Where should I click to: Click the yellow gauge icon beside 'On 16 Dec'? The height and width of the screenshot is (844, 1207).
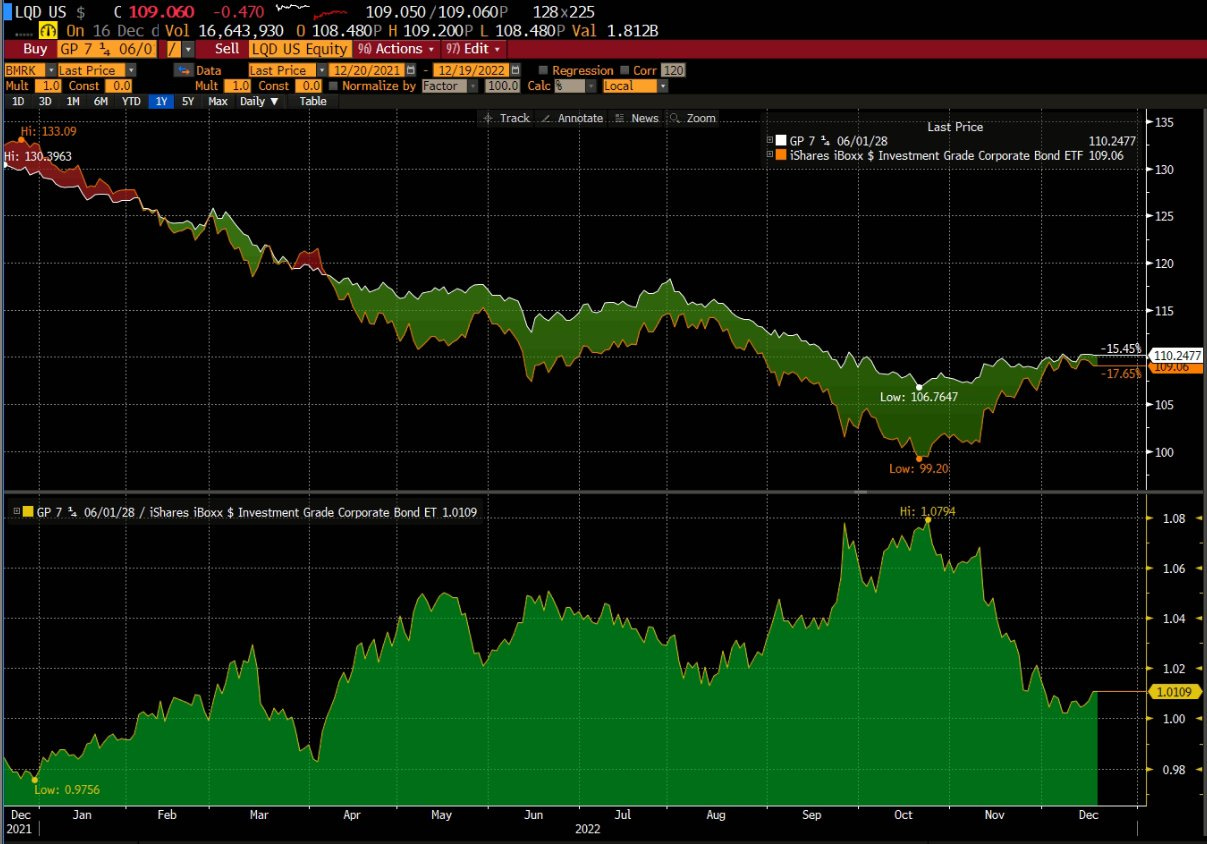click(47, 31)
